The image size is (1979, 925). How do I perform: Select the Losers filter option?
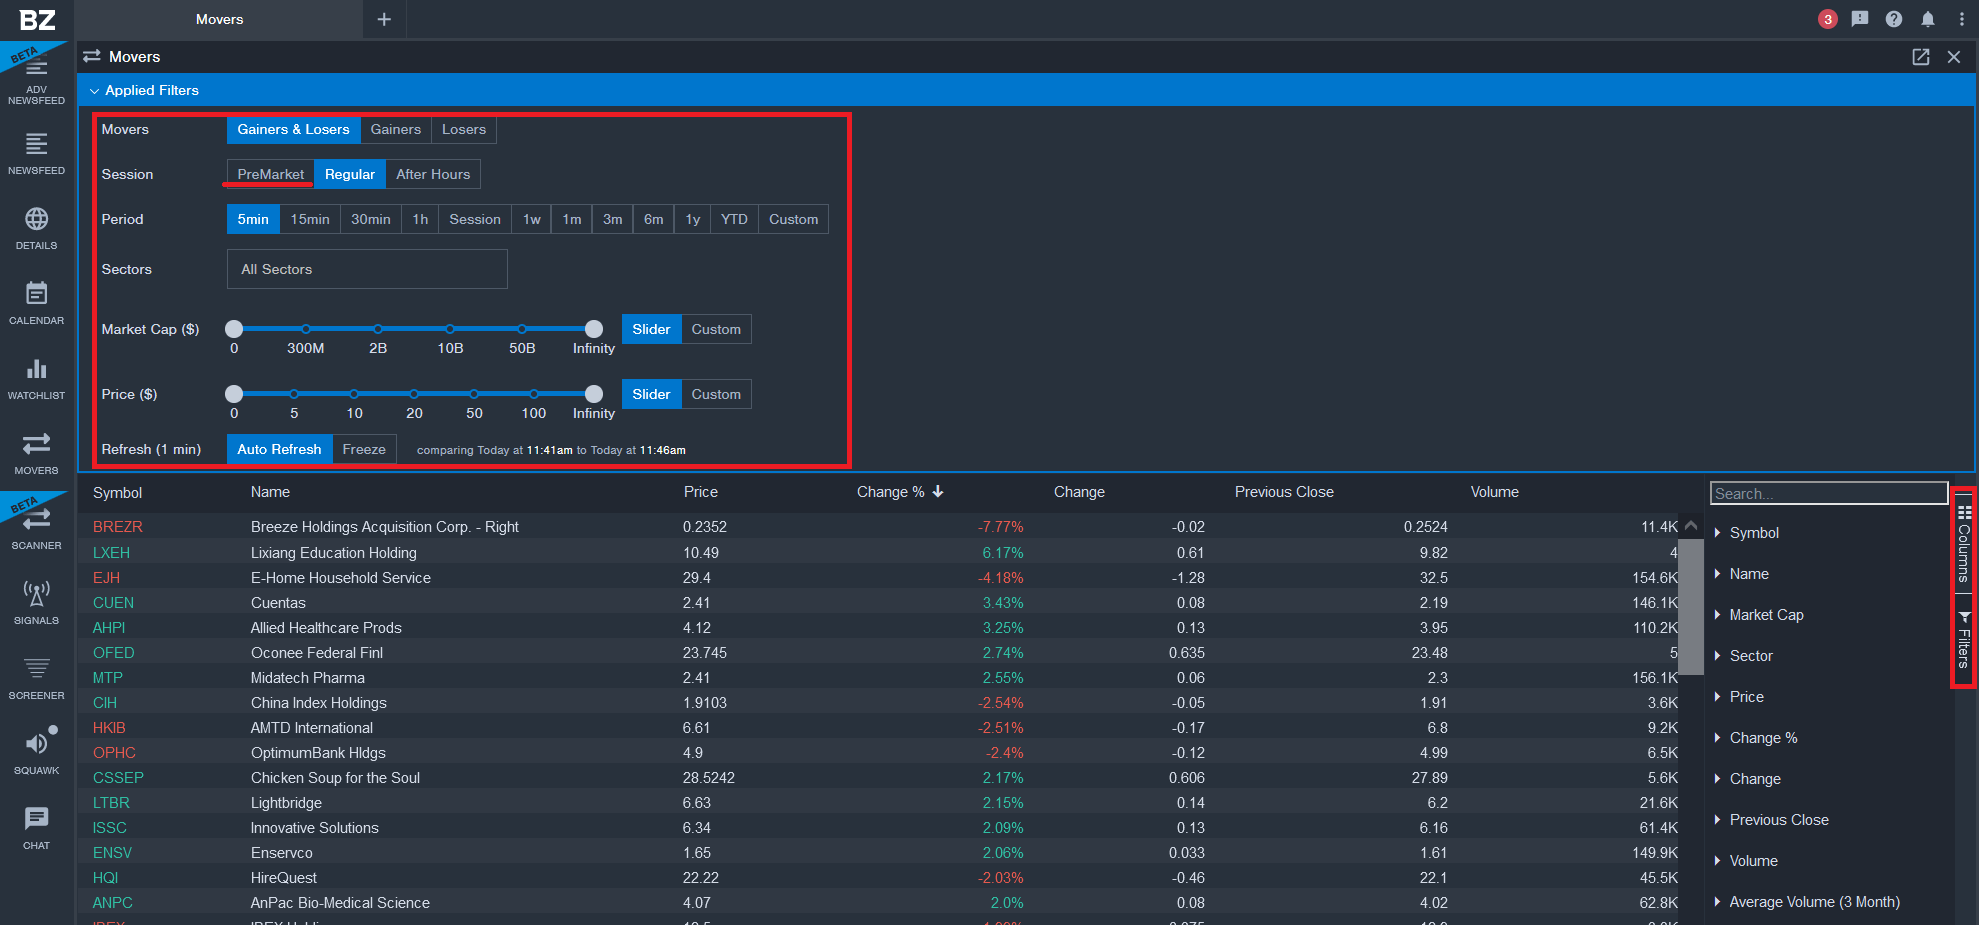tap(463, 130)
